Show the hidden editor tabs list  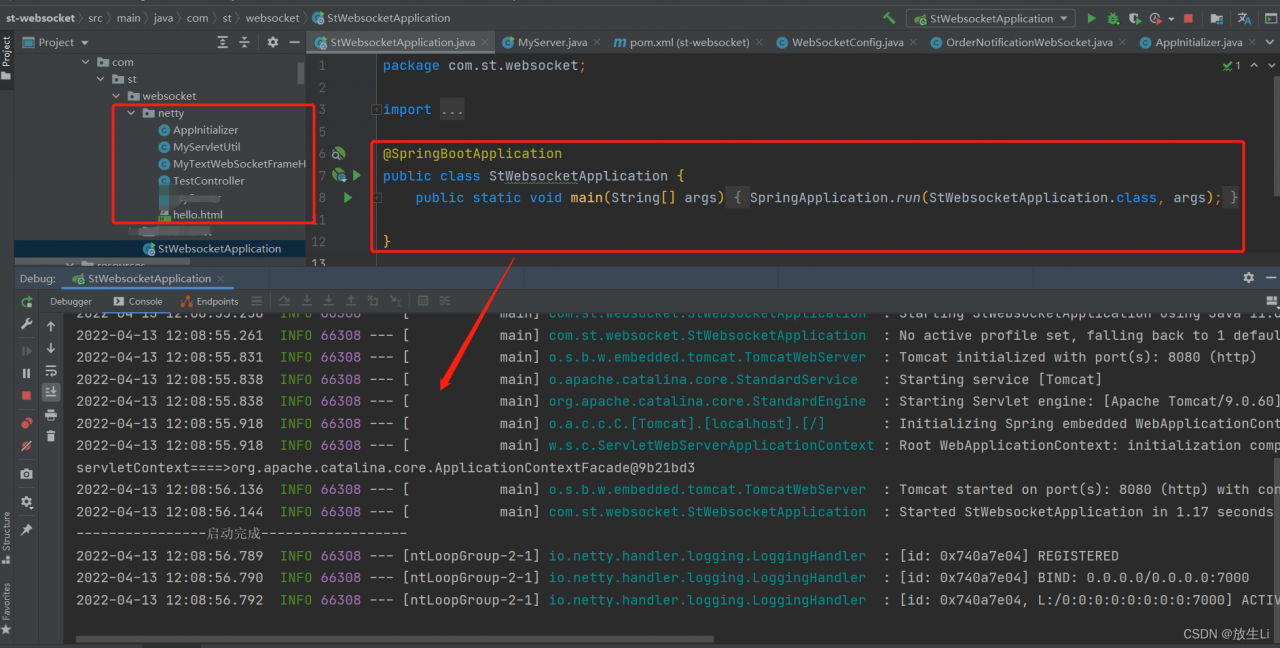coord(1268,42)
